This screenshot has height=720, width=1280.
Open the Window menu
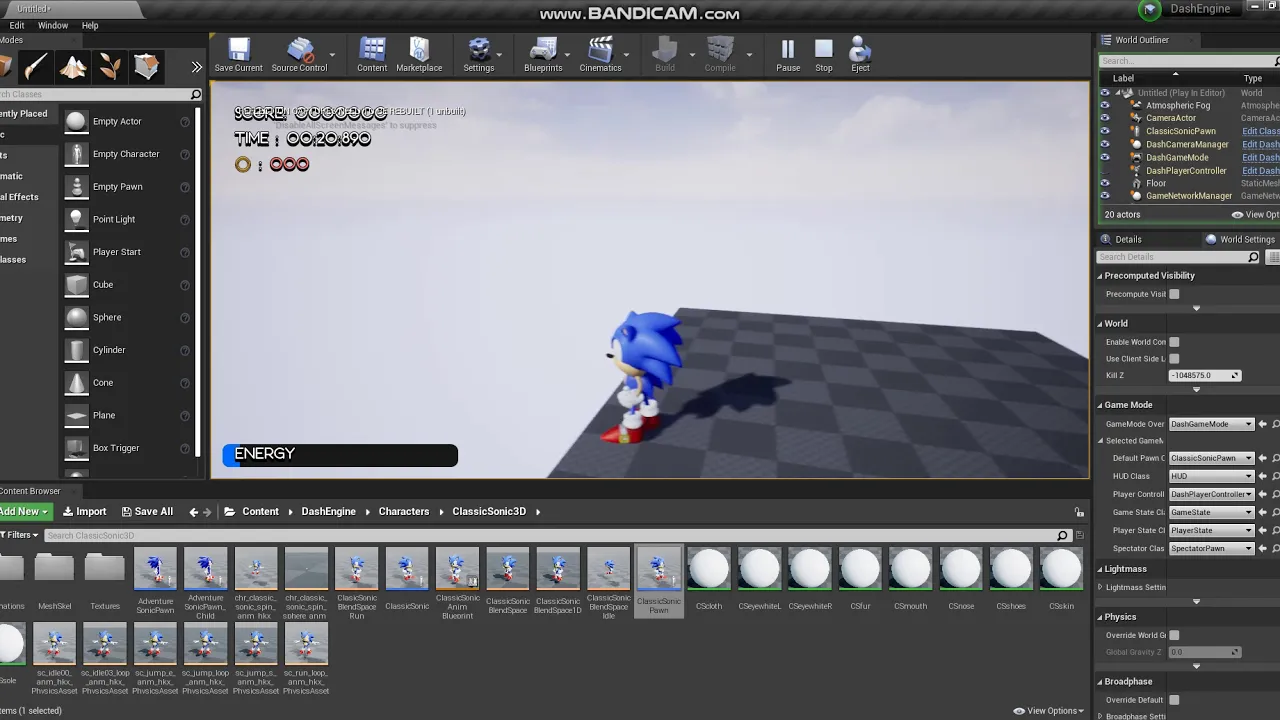pos(53,25)
